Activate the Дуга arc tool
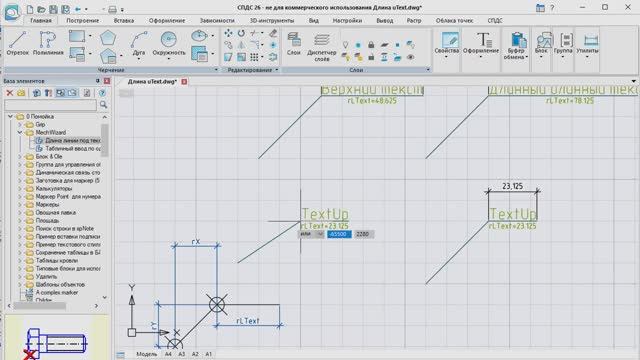 tap(139, 44)
